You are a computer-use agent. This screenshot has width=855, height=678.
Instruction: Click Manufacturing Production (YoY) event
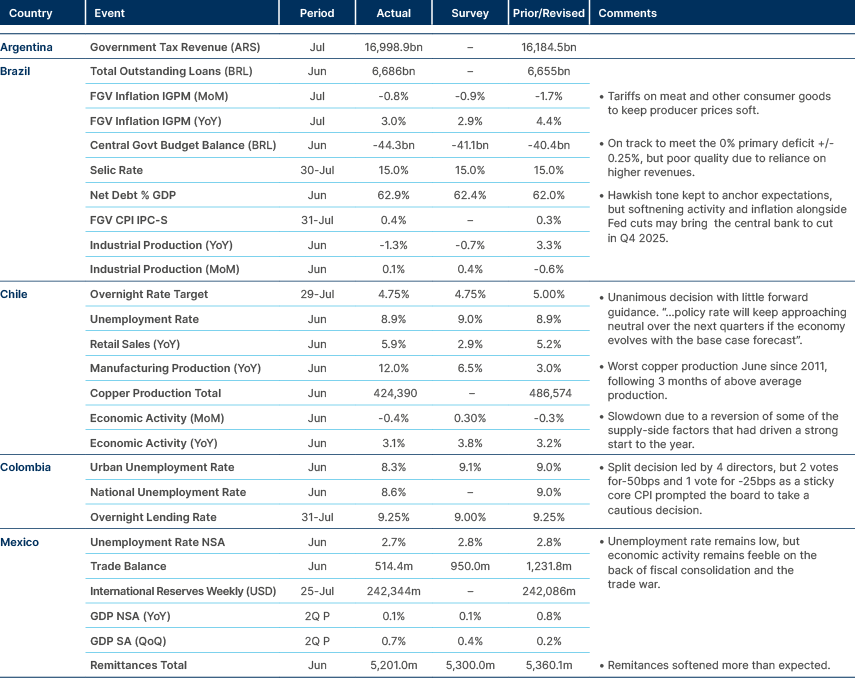pyautogui.click(x=176, y=368)
